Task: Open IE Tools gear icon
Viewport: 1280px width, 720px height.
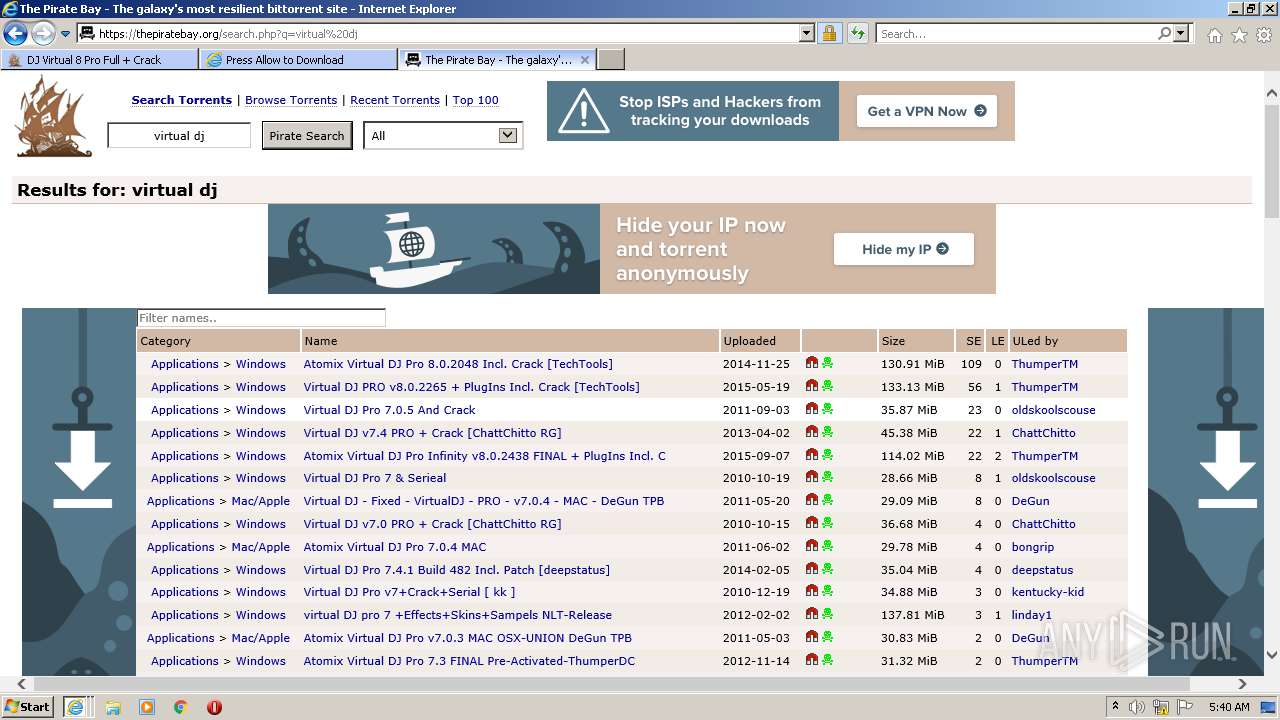Action: (1264, 35)
